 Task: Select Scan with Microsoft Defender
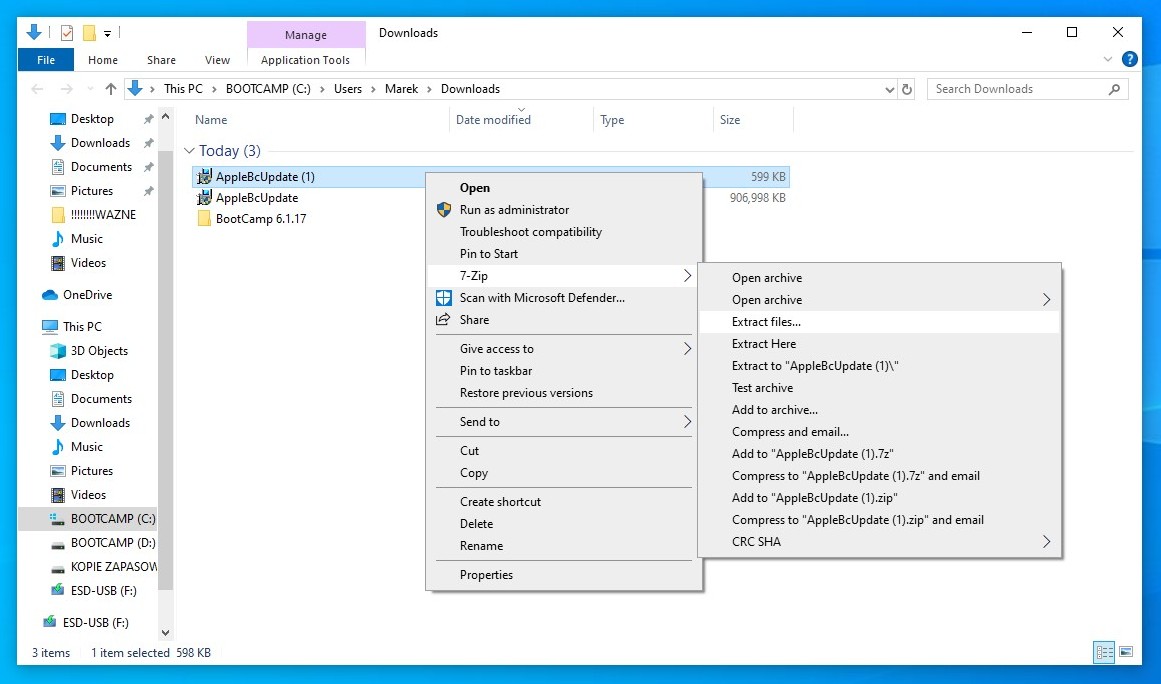tap(564, 298)
